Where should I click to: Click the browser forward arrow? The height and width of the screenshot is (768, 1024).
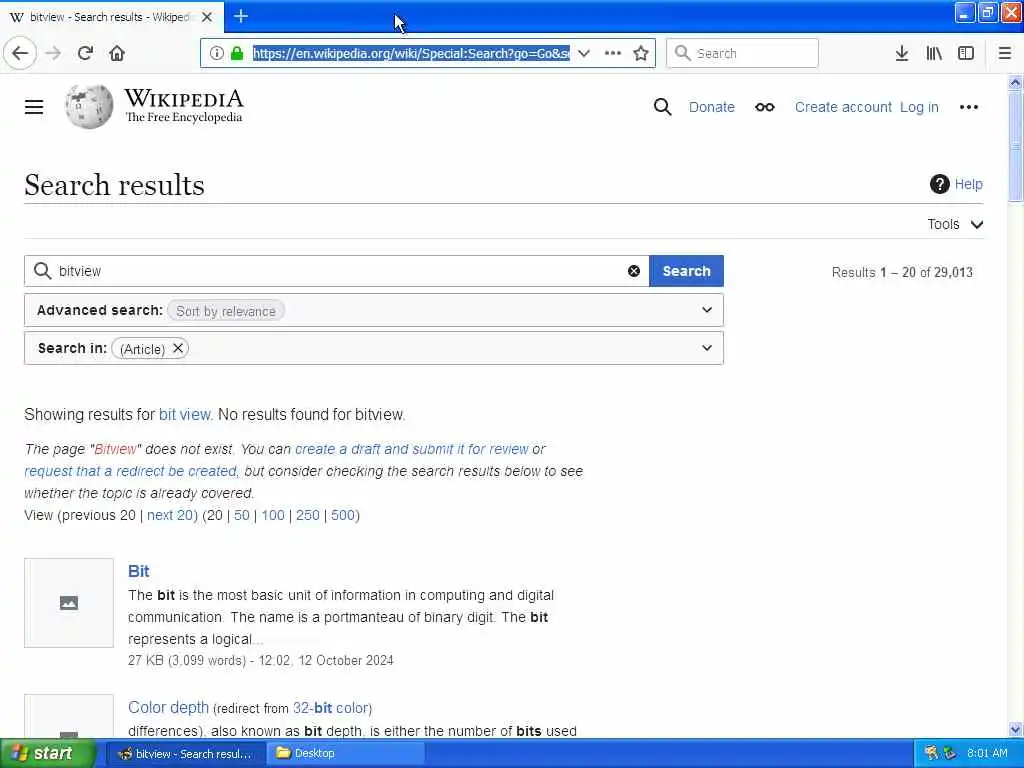tap(54, 53)
